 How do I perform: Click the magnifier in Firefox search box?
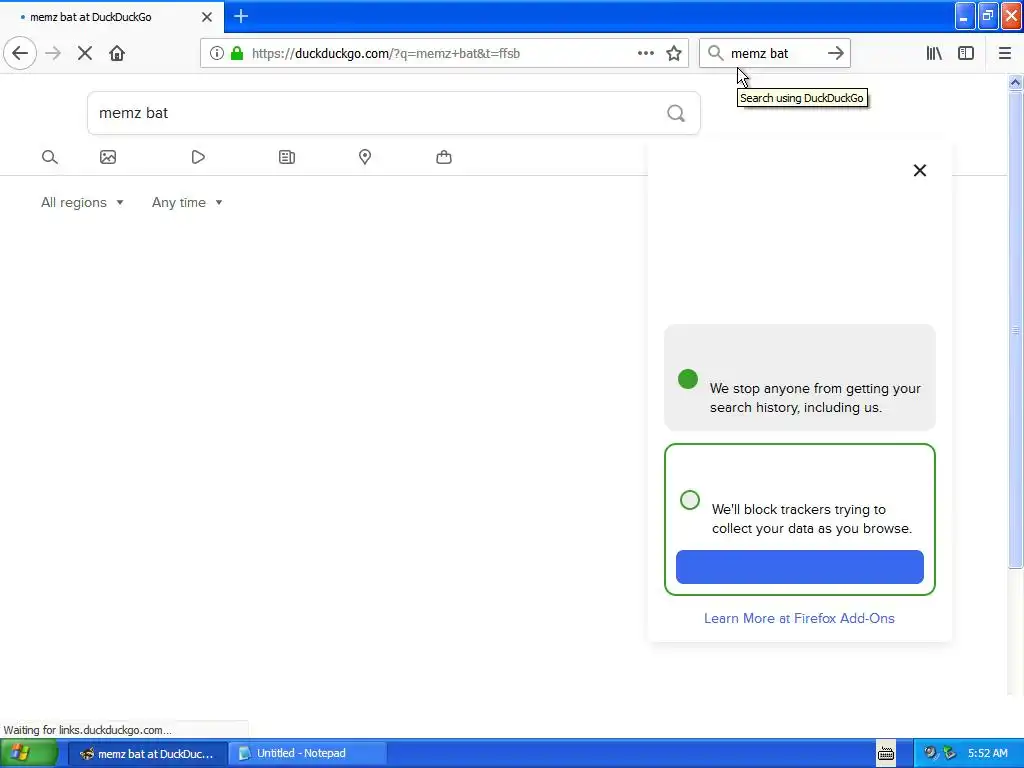715,53
